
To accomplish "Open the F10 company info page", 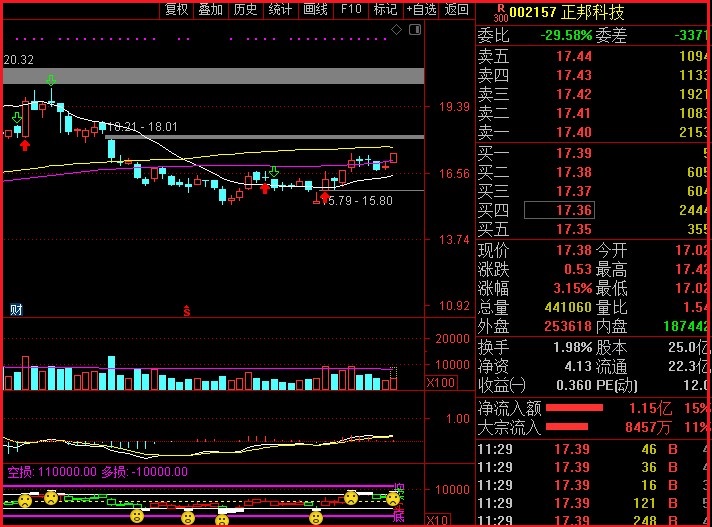I will (x=351, y=10).
